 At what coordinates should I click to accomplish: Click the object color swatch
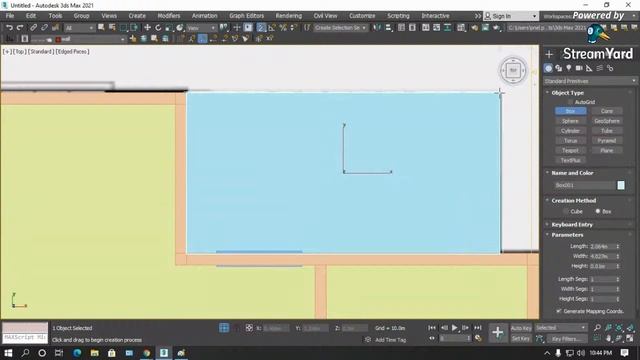click(x=621, y=185)
